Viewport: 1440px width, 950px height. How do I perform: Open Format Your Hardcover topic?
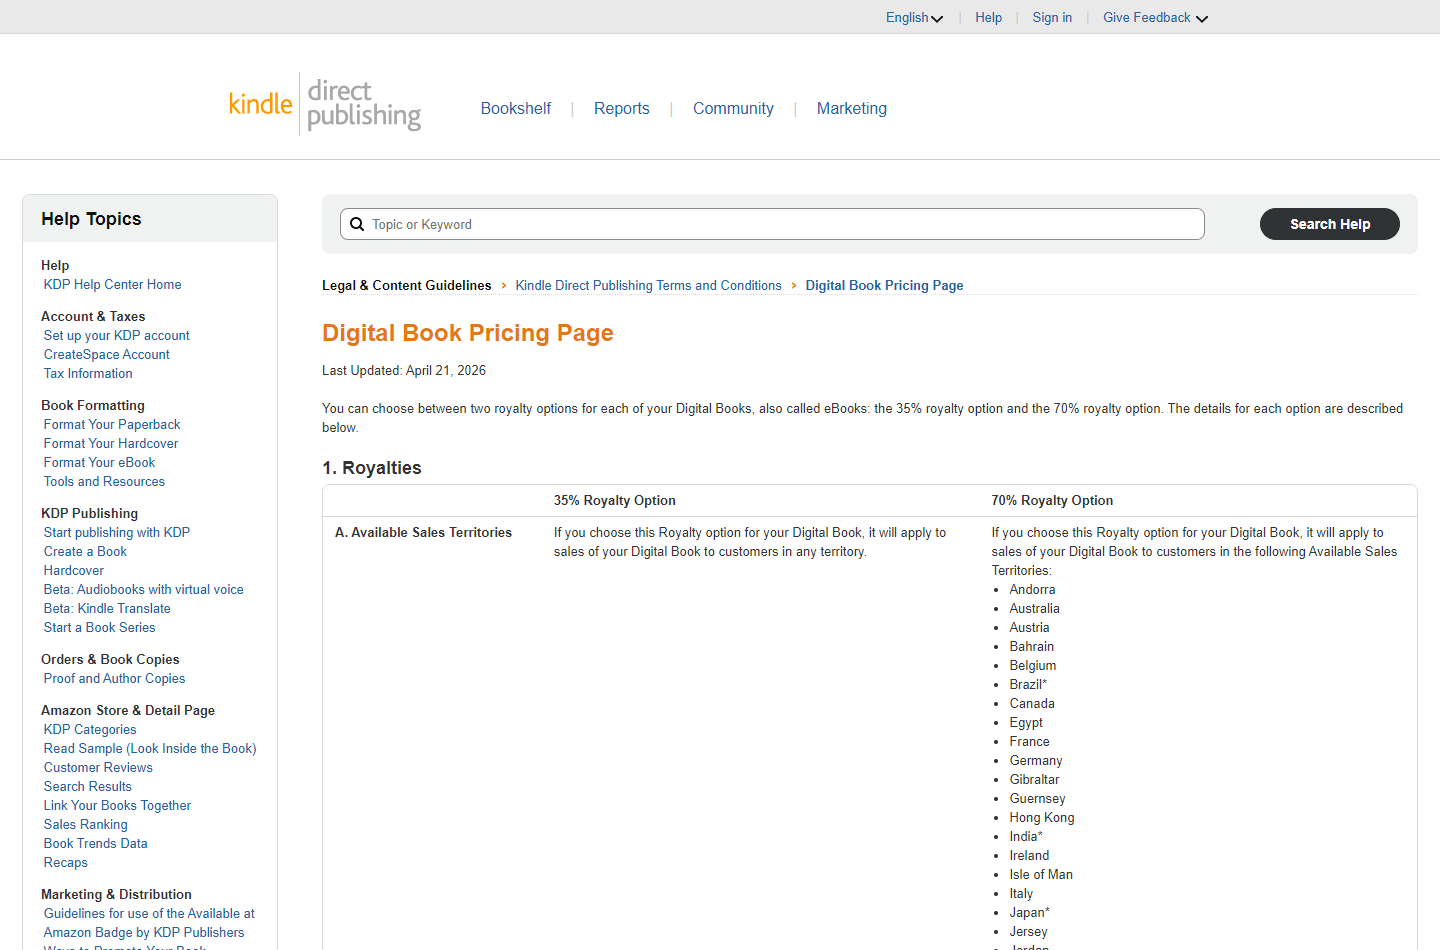[111, 444]
